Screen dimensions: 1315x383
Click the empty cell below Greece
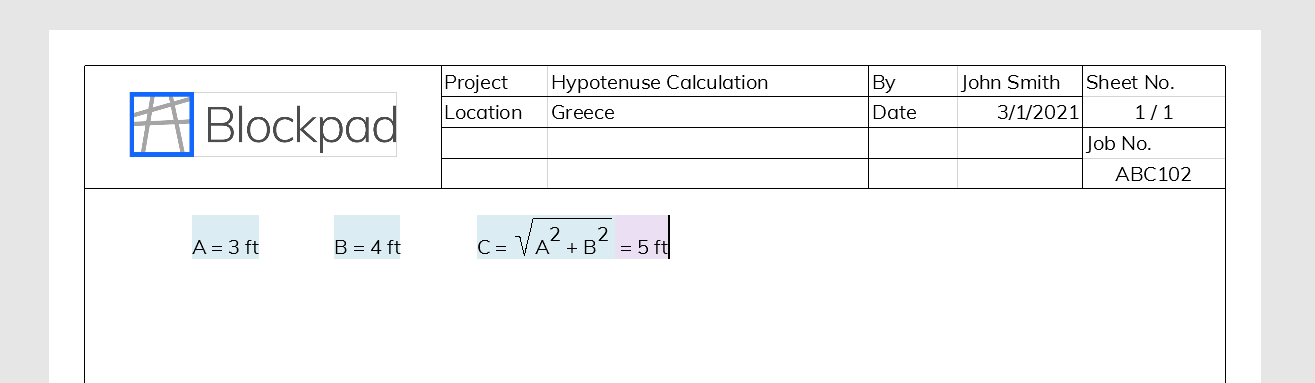[708, 143]
